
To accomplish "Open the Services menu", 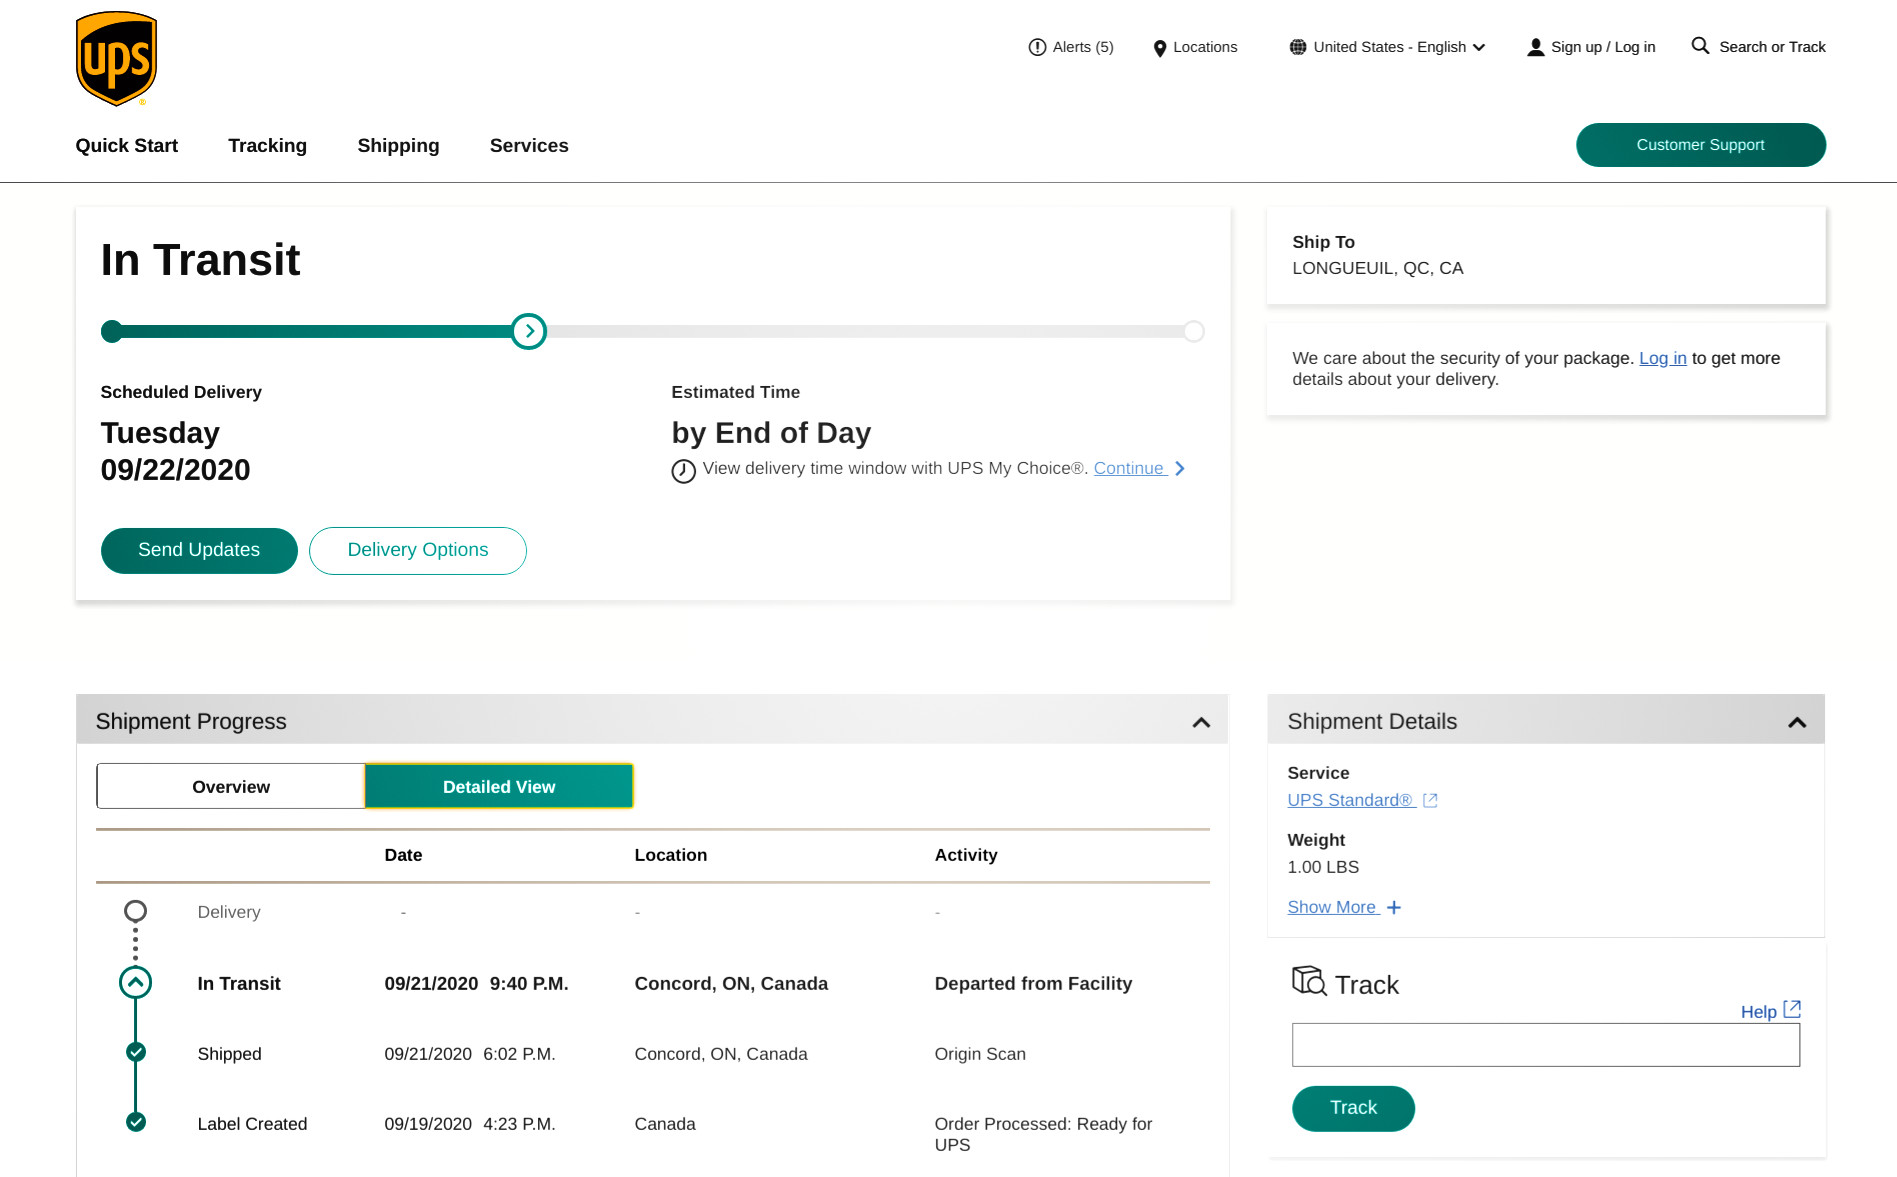I will click(529, 146).
